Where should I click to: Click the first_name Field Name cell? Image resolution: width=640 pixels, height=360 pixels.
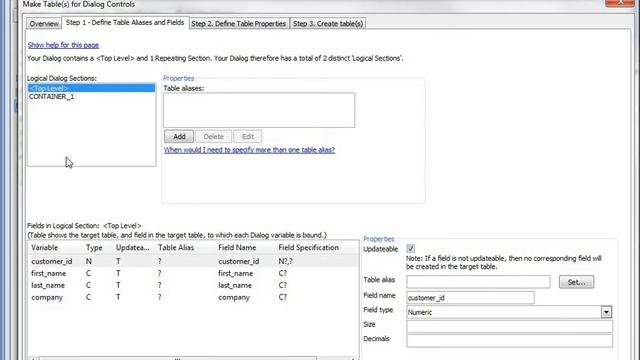[236, 273]
